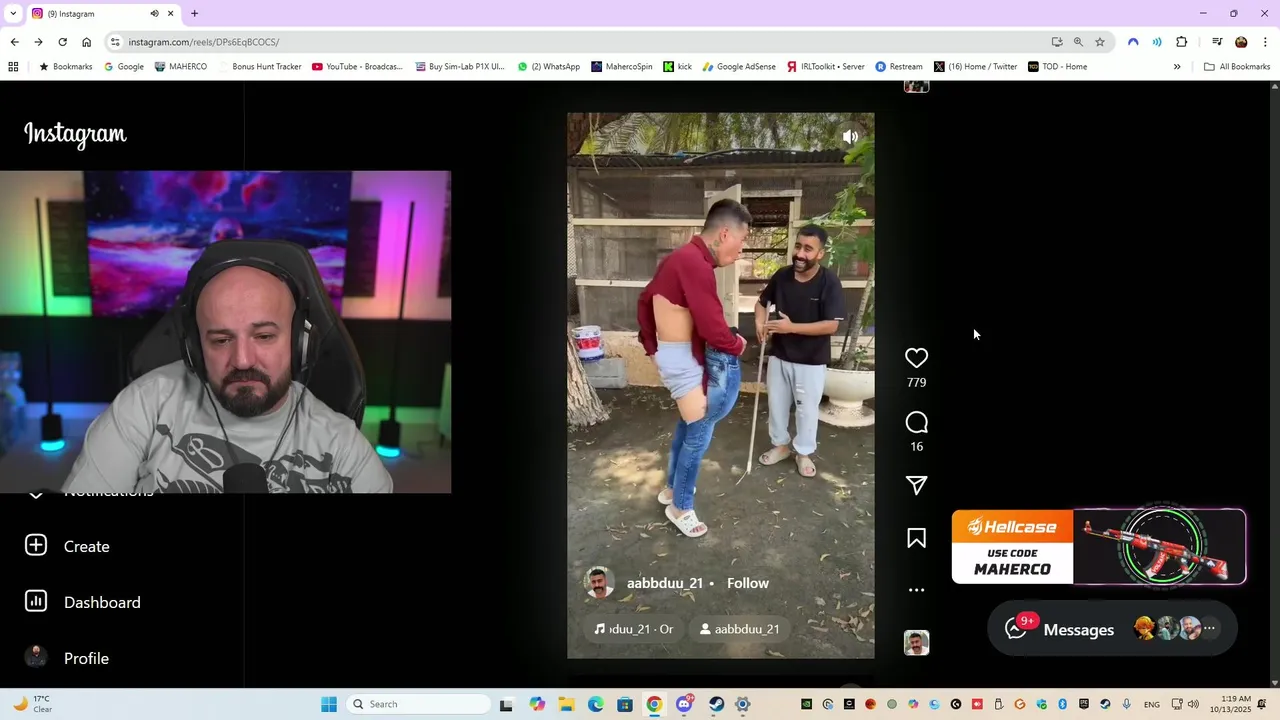Open Microsoft Edge from the taskbar
1280x720 pixels.
[596, 704]
